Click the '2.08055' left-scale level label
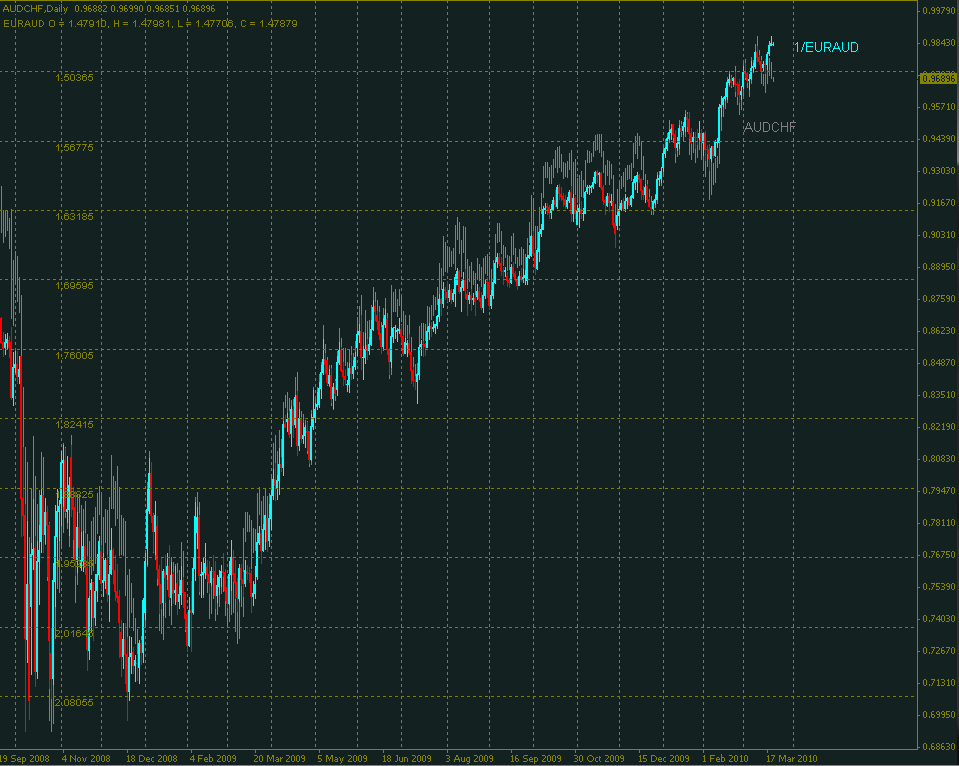This screenshot has width=959, height=766. point(75,702)
